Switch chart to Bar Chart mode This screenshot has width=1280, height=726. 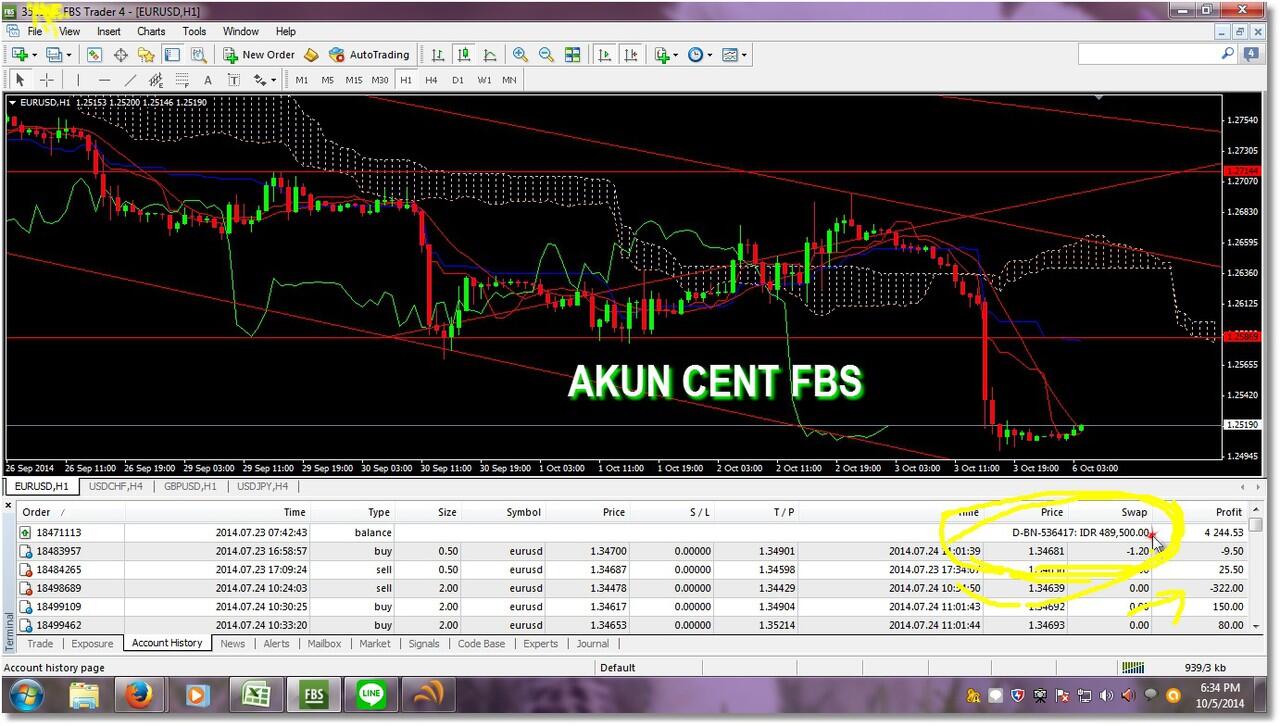click(438, 55)
